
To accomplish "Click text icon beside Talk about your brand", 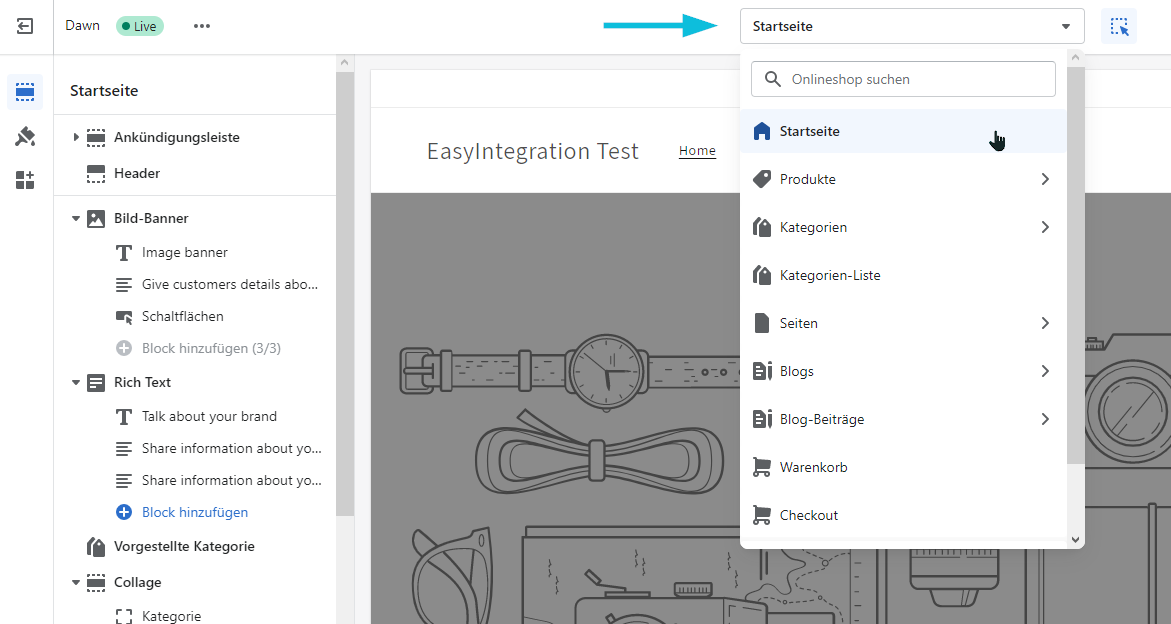I will pyautogui.click(x=124, y=416).
